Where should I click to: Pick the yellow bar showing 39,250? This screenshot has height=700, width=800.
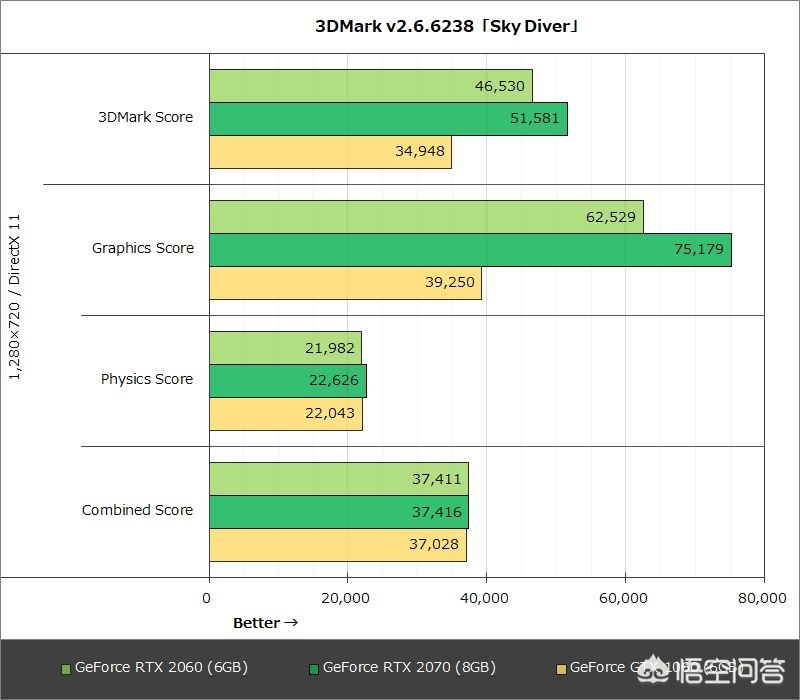click(345, 283)
